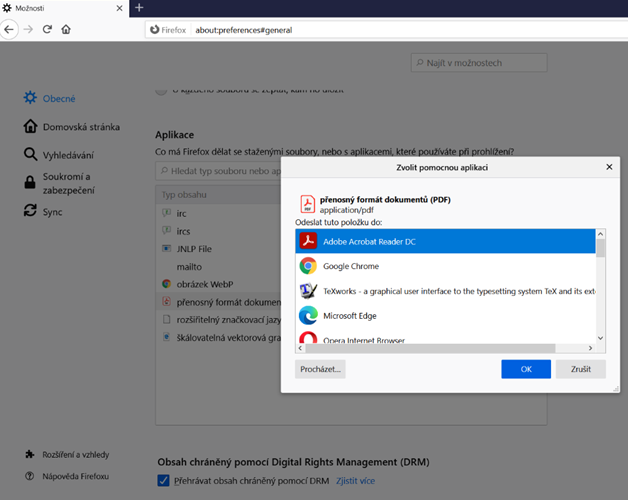This screenshot has width=628, height=500.
Task: Choose the Opera Internet Browser icon
Action: pos(308,337)
